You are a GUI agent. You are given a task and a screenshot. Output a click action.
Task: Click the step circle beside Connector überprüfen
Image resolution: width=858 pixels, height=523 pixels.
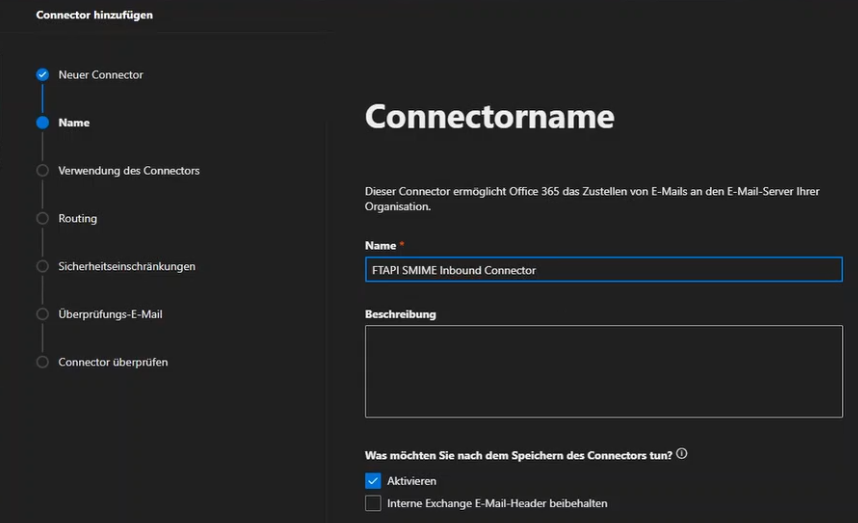pyautogui.click(x=42, y=362)
